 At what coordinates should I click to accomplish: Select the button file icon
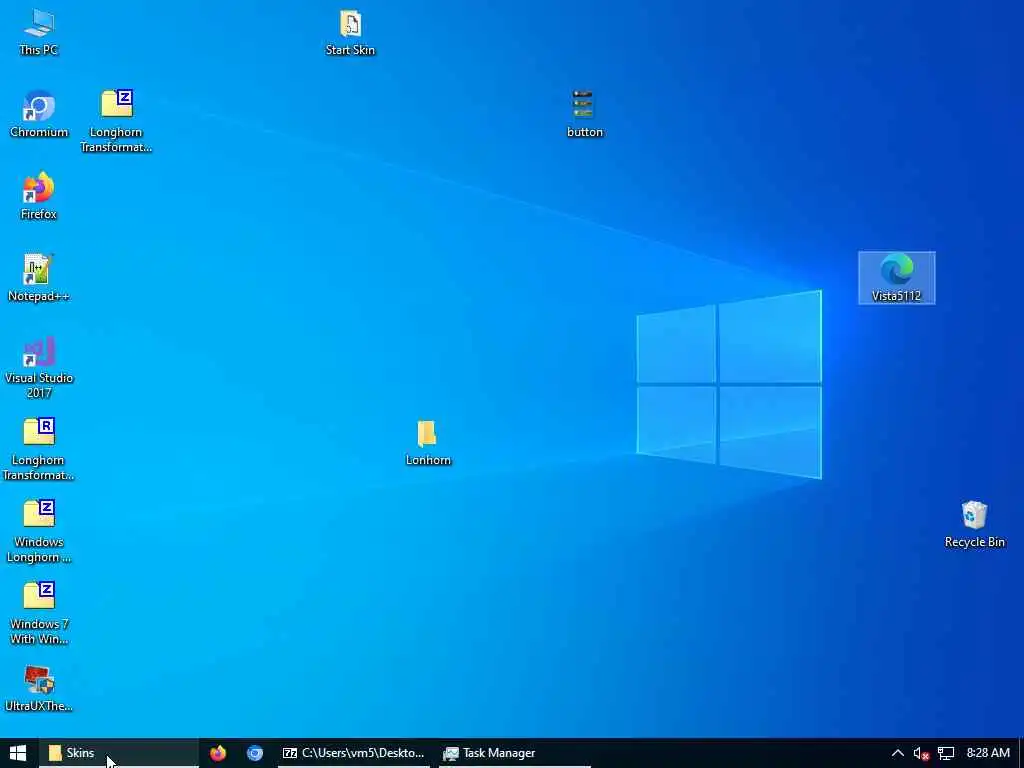[x=584, y=115]
